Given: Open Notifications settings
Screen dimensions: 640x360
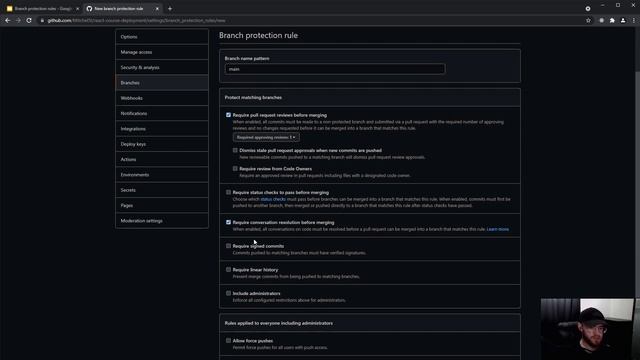Looking at the screenshot, I should point(162,113).
